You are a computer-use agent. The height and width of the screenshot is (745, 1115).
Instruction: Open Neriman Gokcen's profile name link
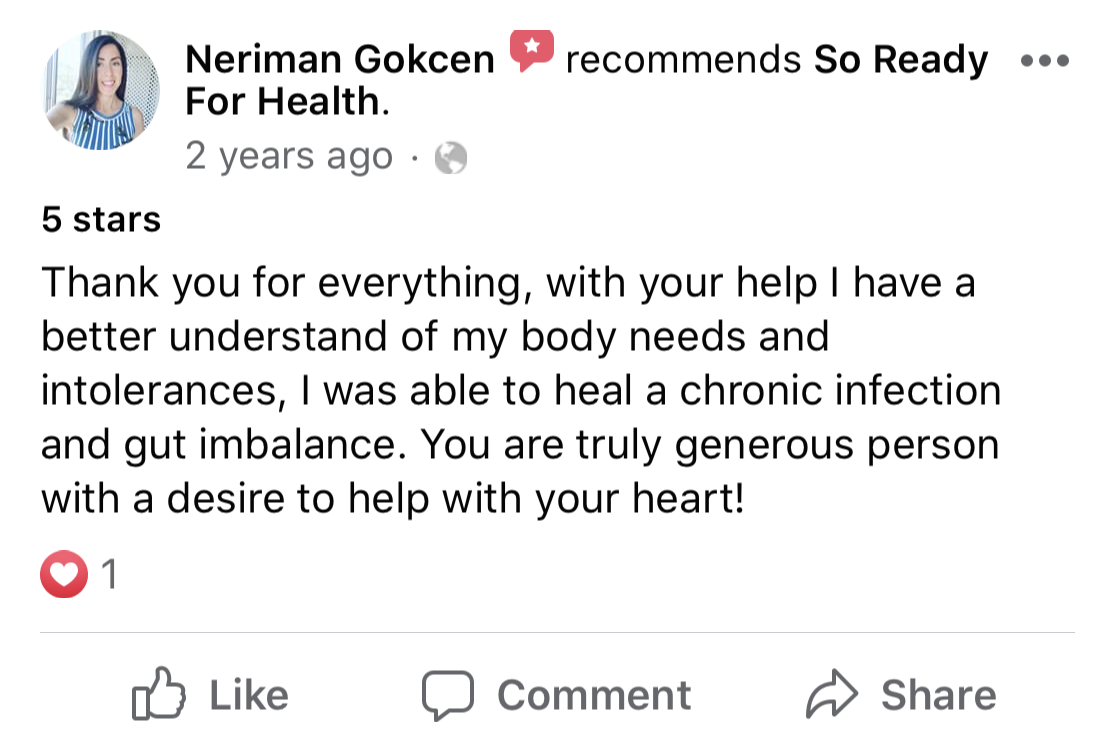[340, 61]
